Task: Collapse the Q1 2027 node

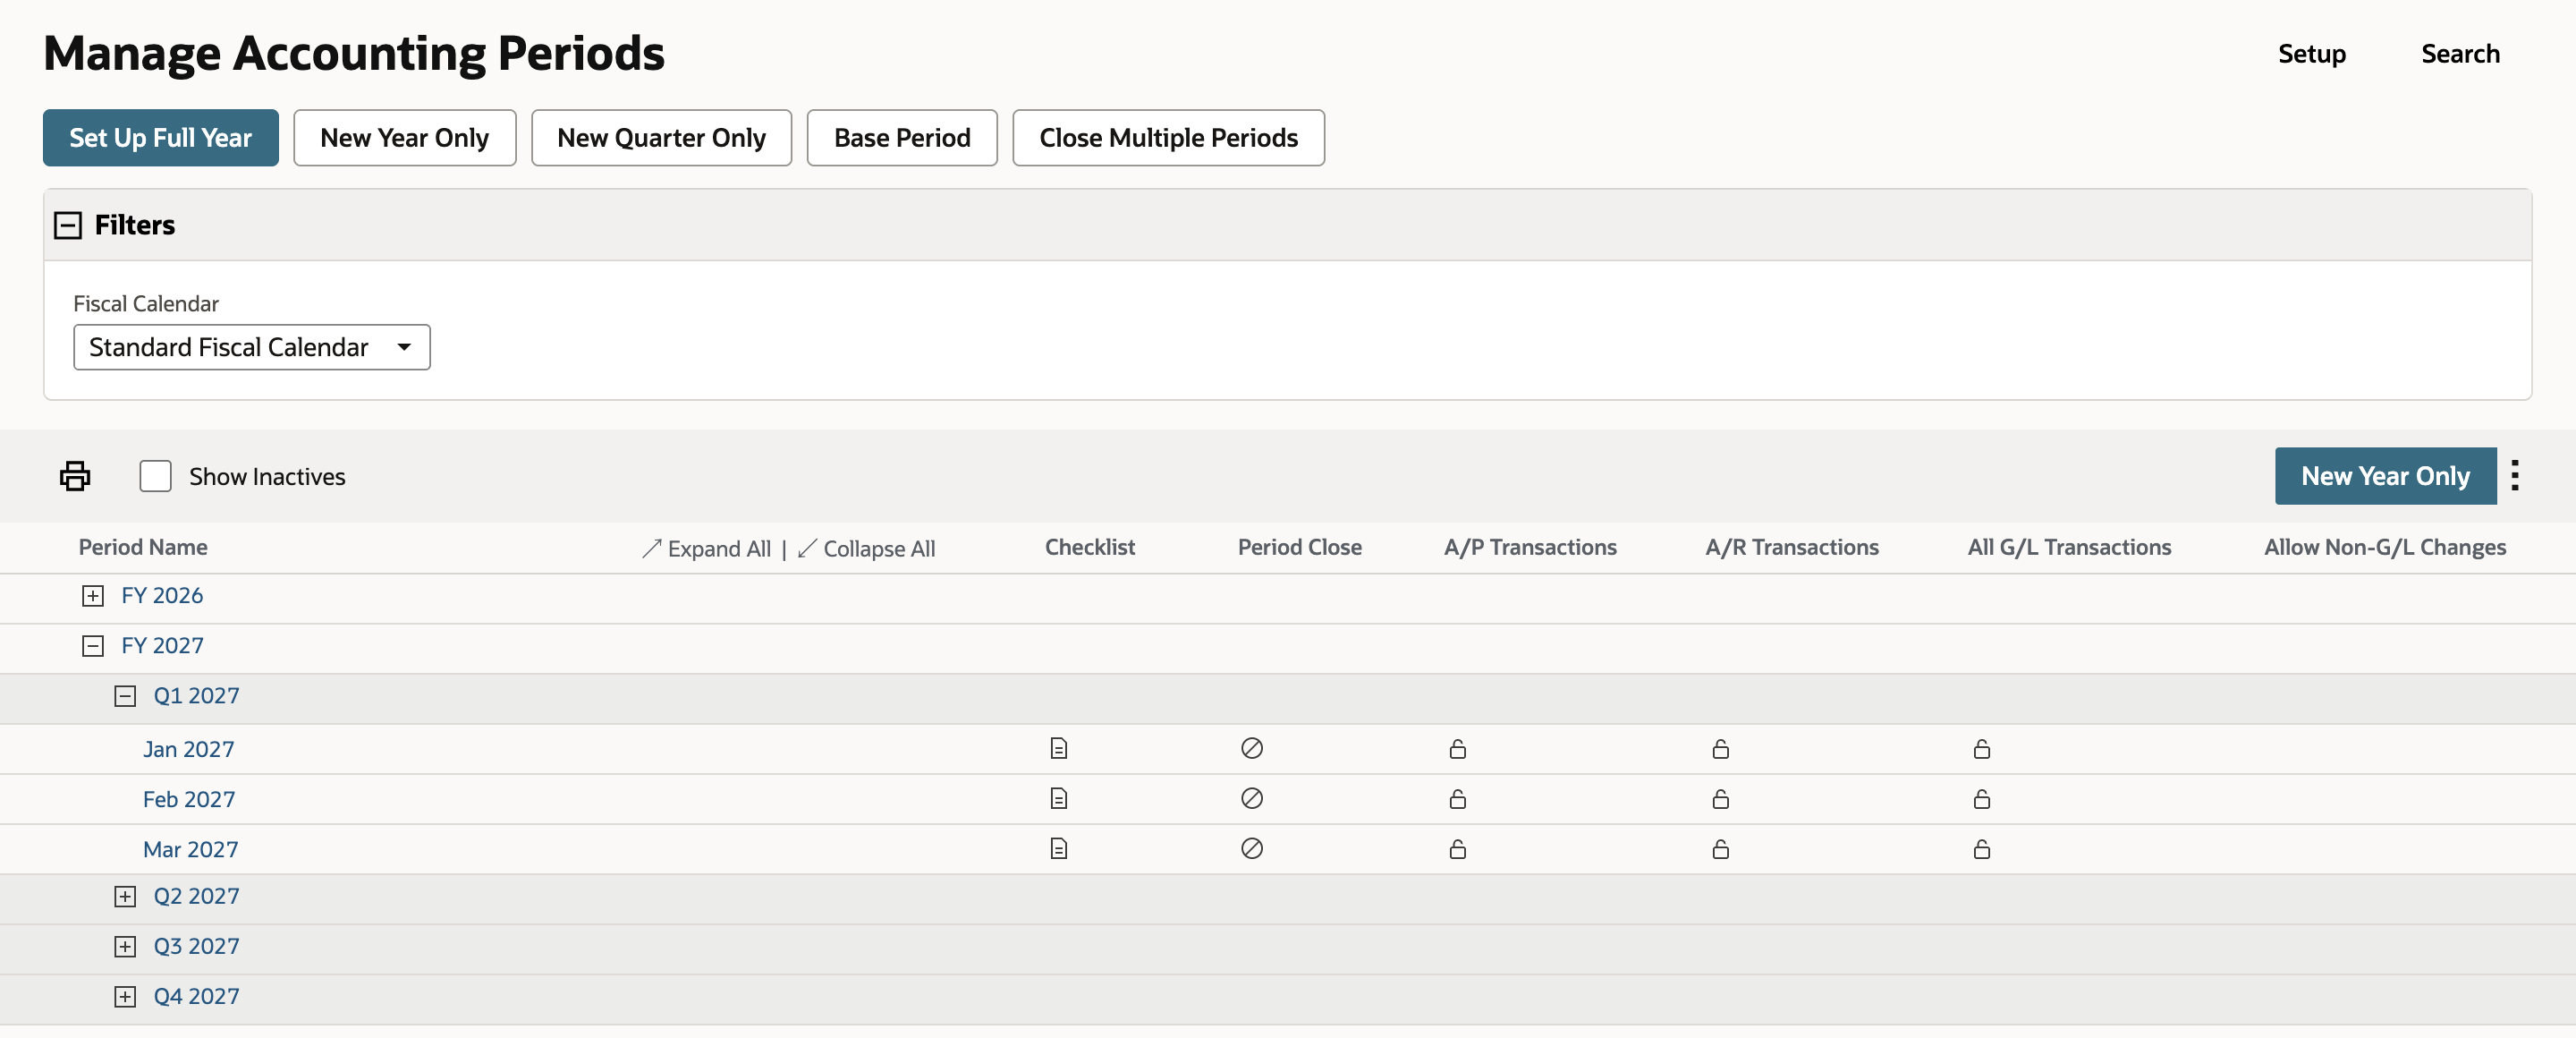Action: tap(125, 696)
